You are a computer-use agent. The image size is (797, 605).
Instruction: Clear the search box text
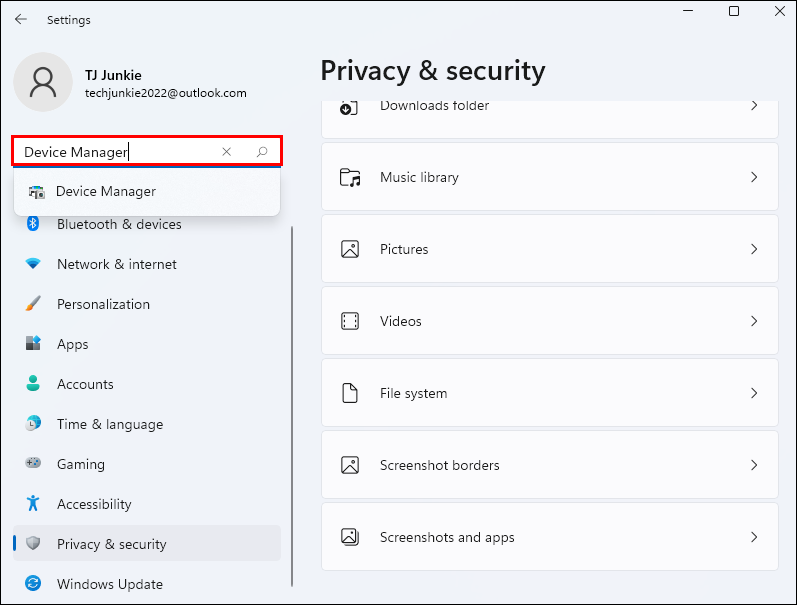point(227,152)
